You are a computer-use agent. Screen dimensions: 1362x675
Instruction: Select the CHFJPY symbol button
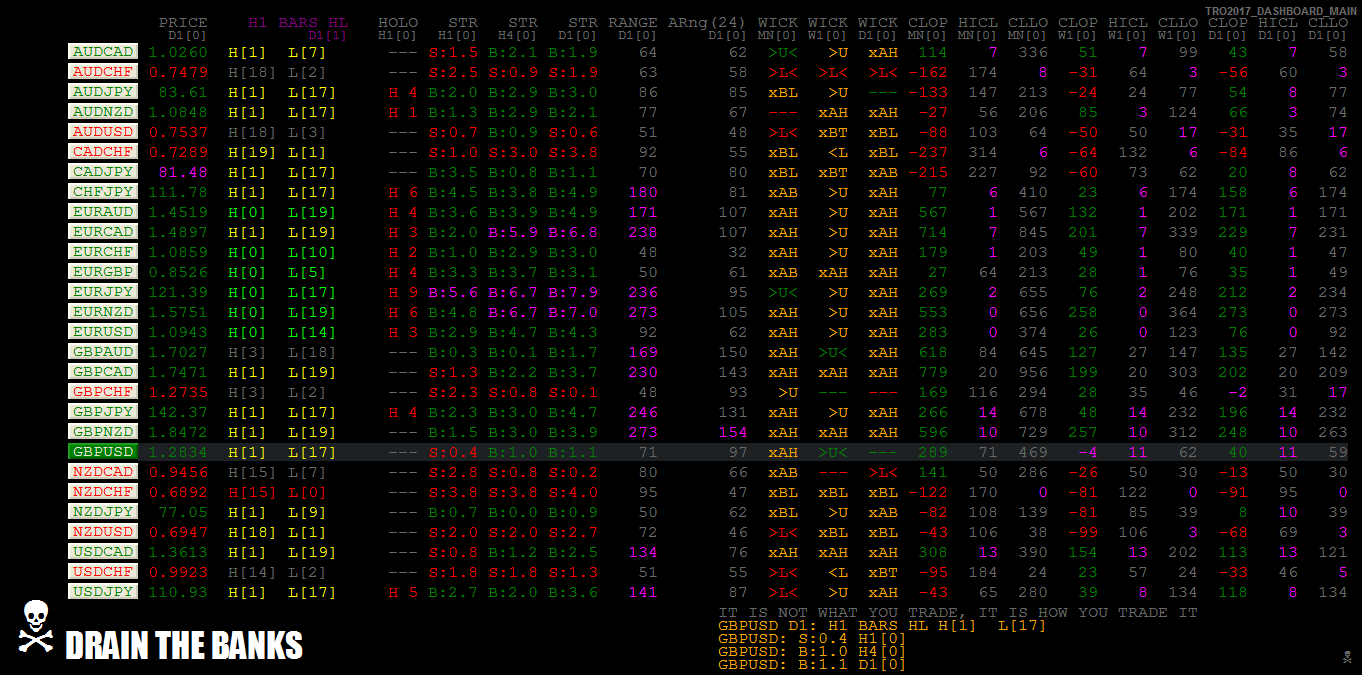(x=103, y=191)
